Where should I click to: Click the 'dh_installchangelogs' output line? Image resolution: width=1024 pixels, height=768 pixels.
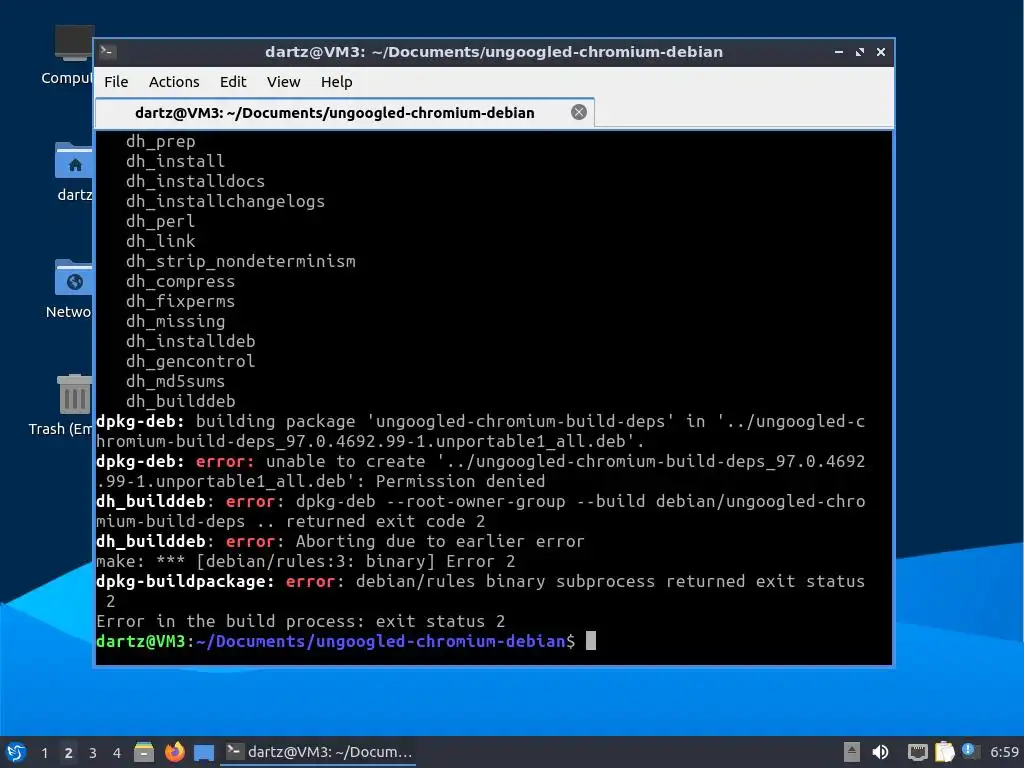[x=225, y=201]
